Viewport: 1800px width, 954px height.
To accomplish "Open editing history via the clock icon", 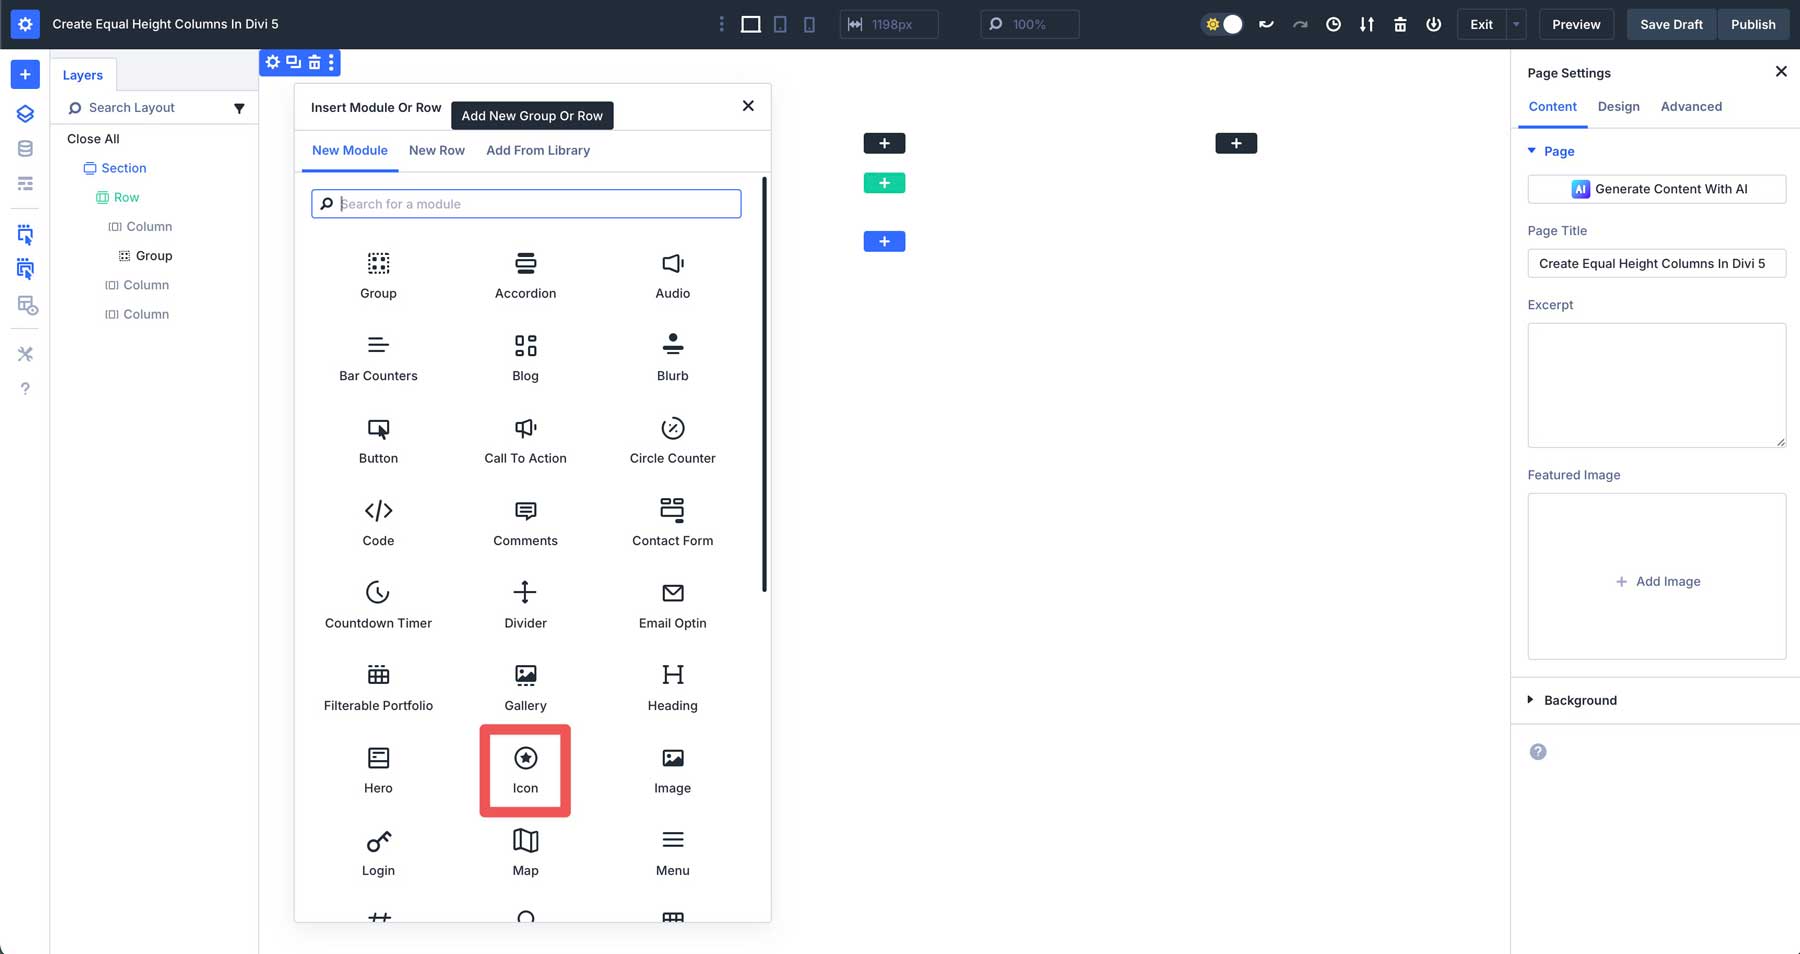I will pyautogui.click(x=1333, y=24).
